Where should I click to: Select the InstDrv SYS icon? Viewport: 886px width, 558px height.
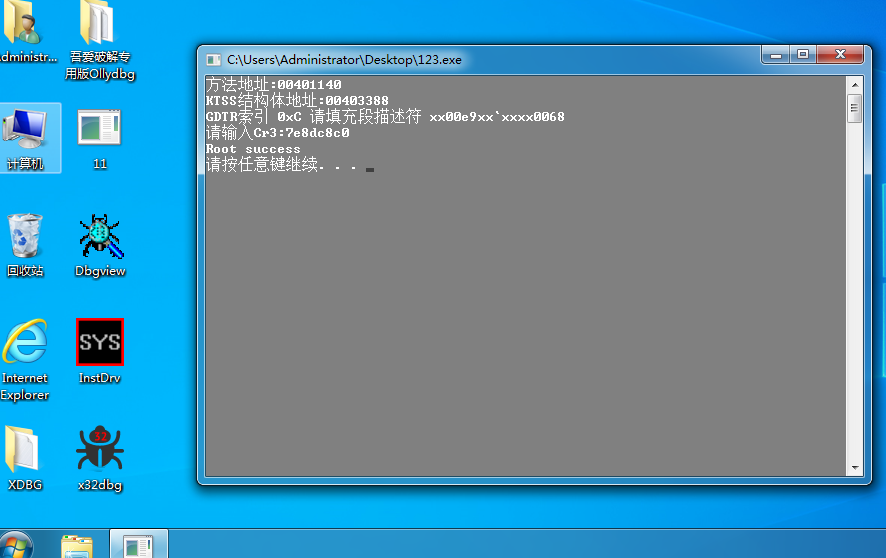click(99, 351)
